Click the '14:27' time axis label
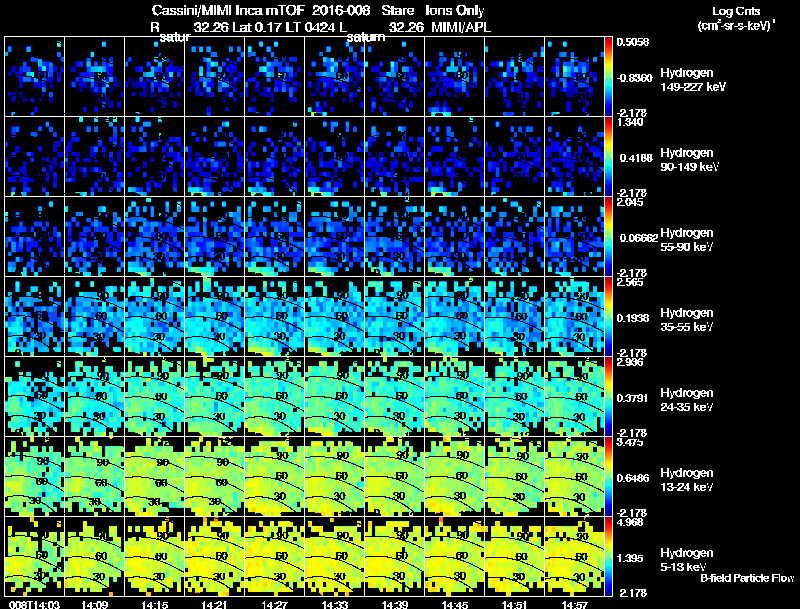 click(x=274, y=604)
